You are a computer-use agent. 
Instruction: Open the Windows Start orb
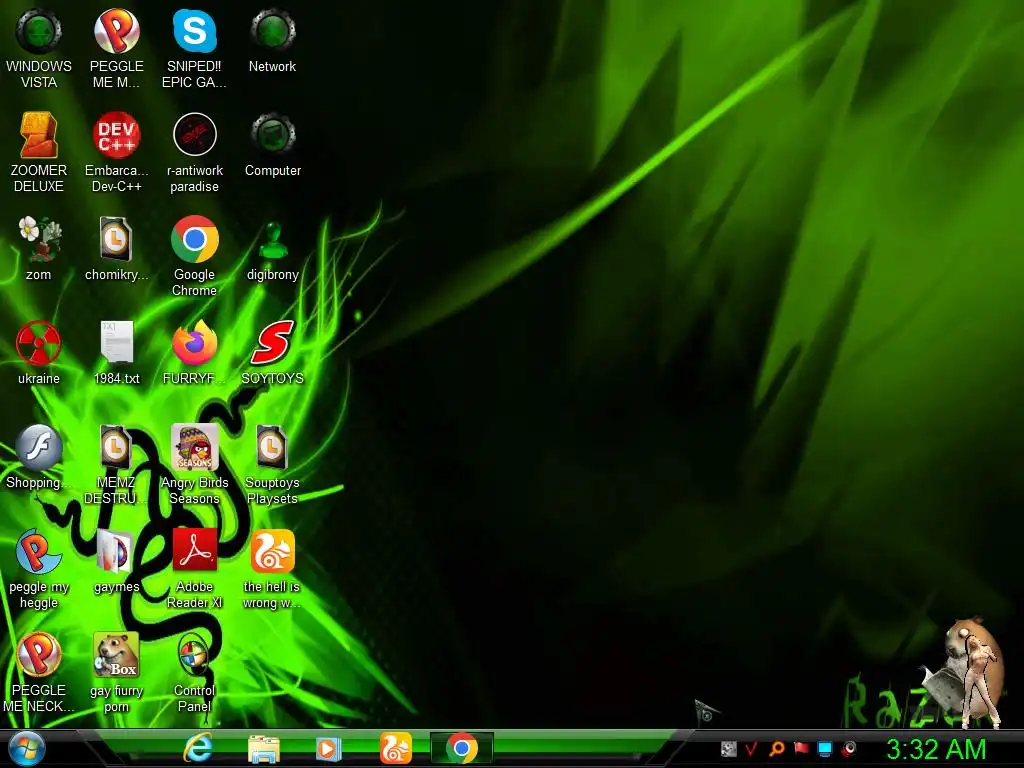coord(27,748)
